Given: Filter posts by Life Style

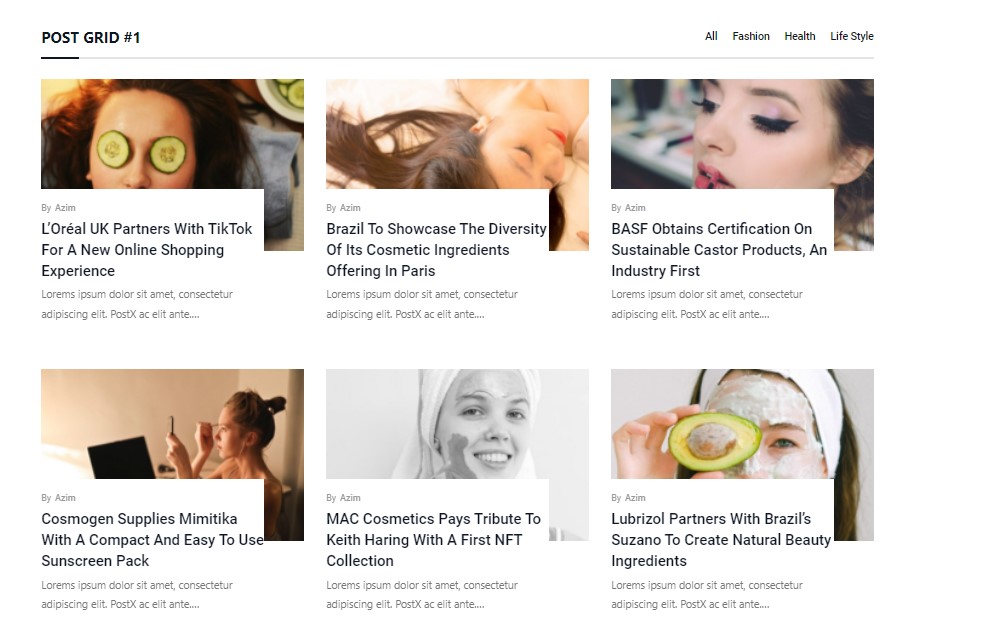Looking at the screenshot, I should (x=851, y=36).
